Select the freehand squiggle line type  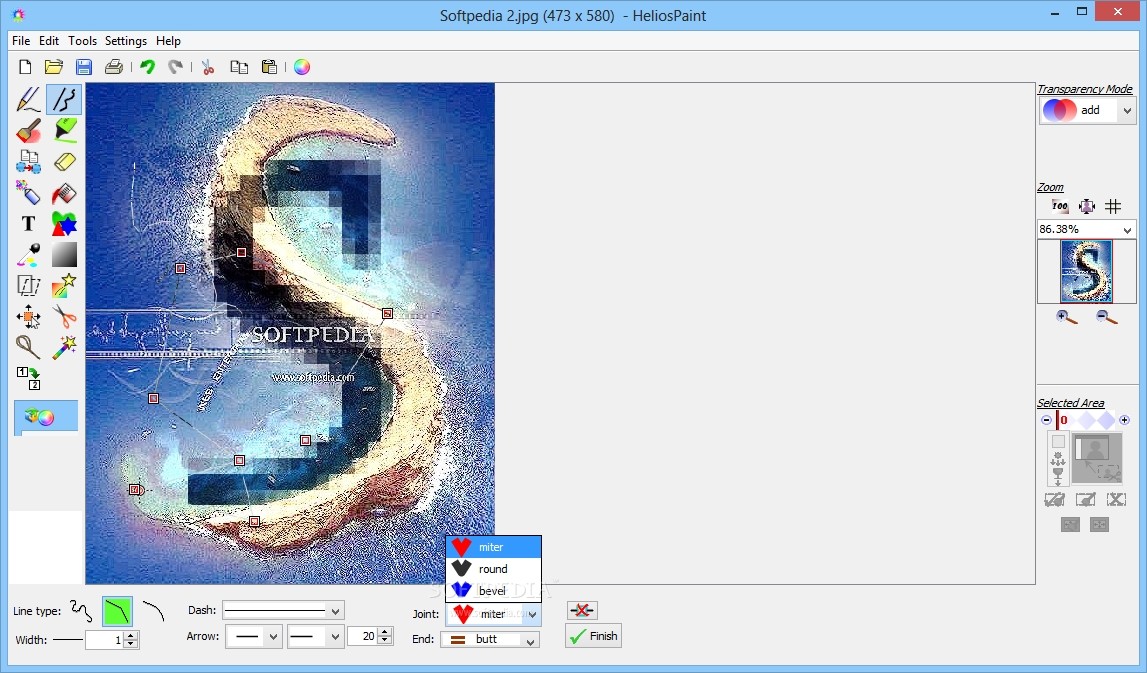click(x=81, y=610)
